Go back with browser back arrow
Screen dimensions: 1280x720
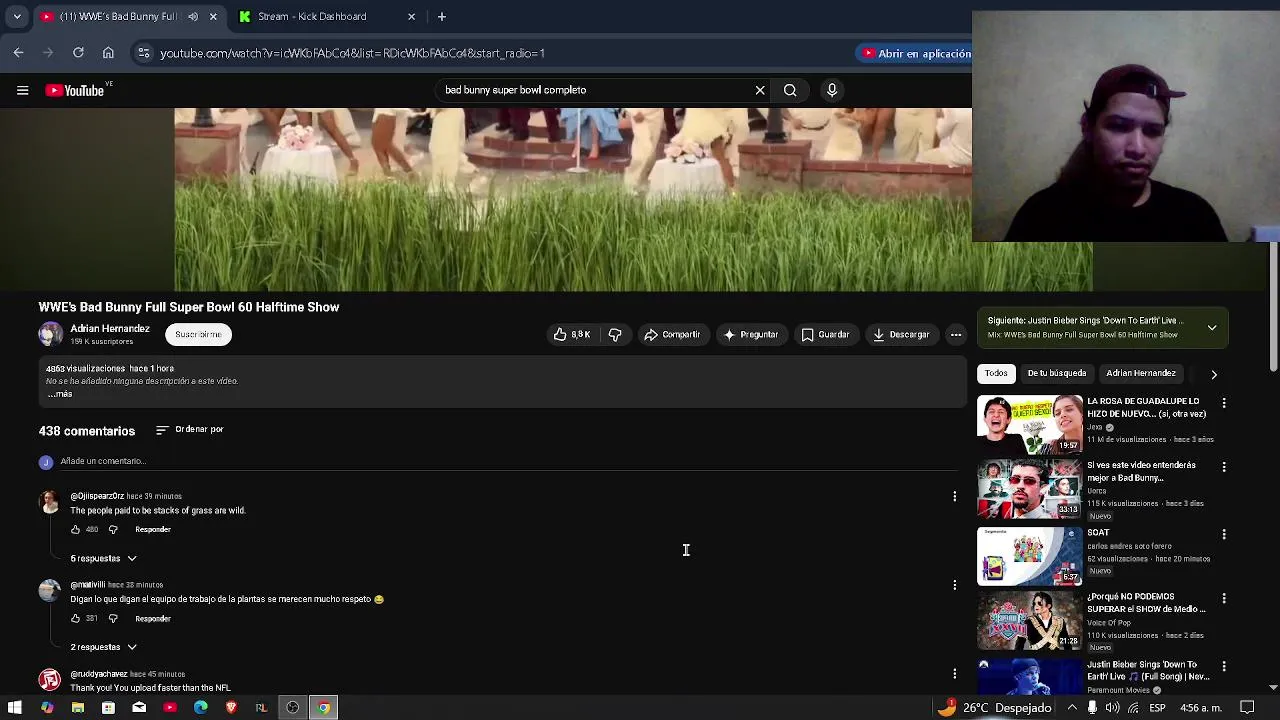coord(18,53)
